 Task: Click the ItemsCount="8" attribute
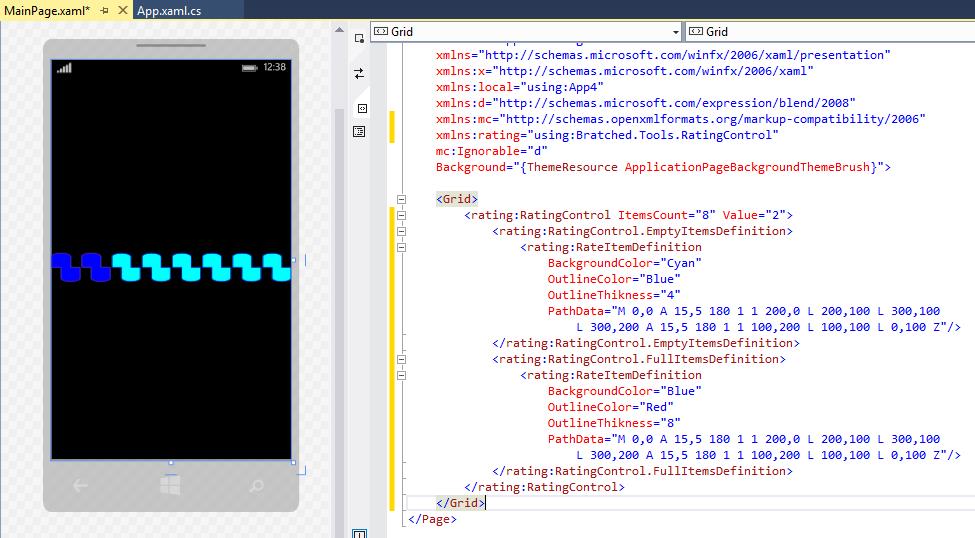pos(667,215)
